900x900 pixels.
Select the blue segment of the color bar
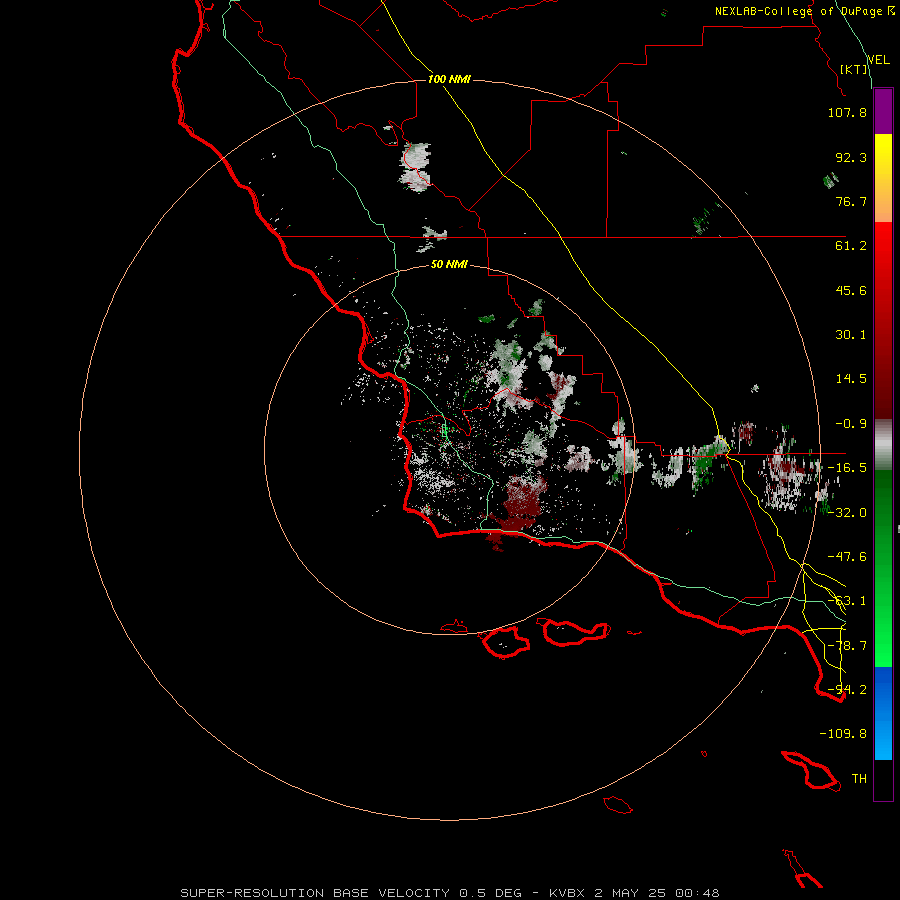tap(883, 713)
